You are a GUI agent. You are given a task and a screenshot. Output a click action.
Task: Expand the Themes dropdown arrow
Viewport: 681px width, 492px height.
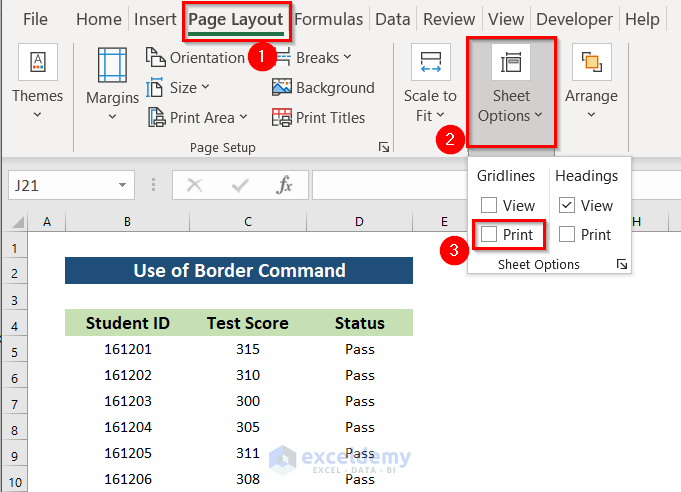tap(37, 115)
